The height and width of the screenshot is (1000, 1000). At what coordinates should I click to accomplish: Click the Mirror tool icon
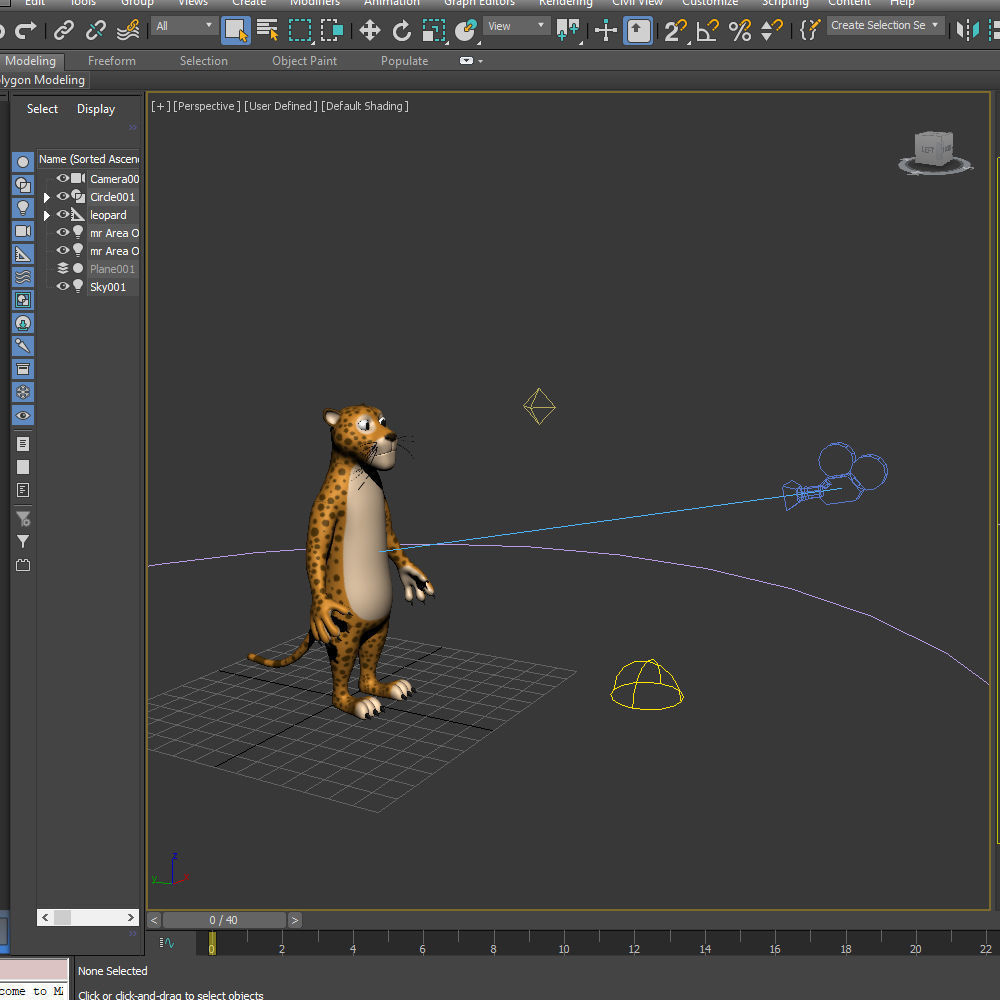[x=967, y=30]
